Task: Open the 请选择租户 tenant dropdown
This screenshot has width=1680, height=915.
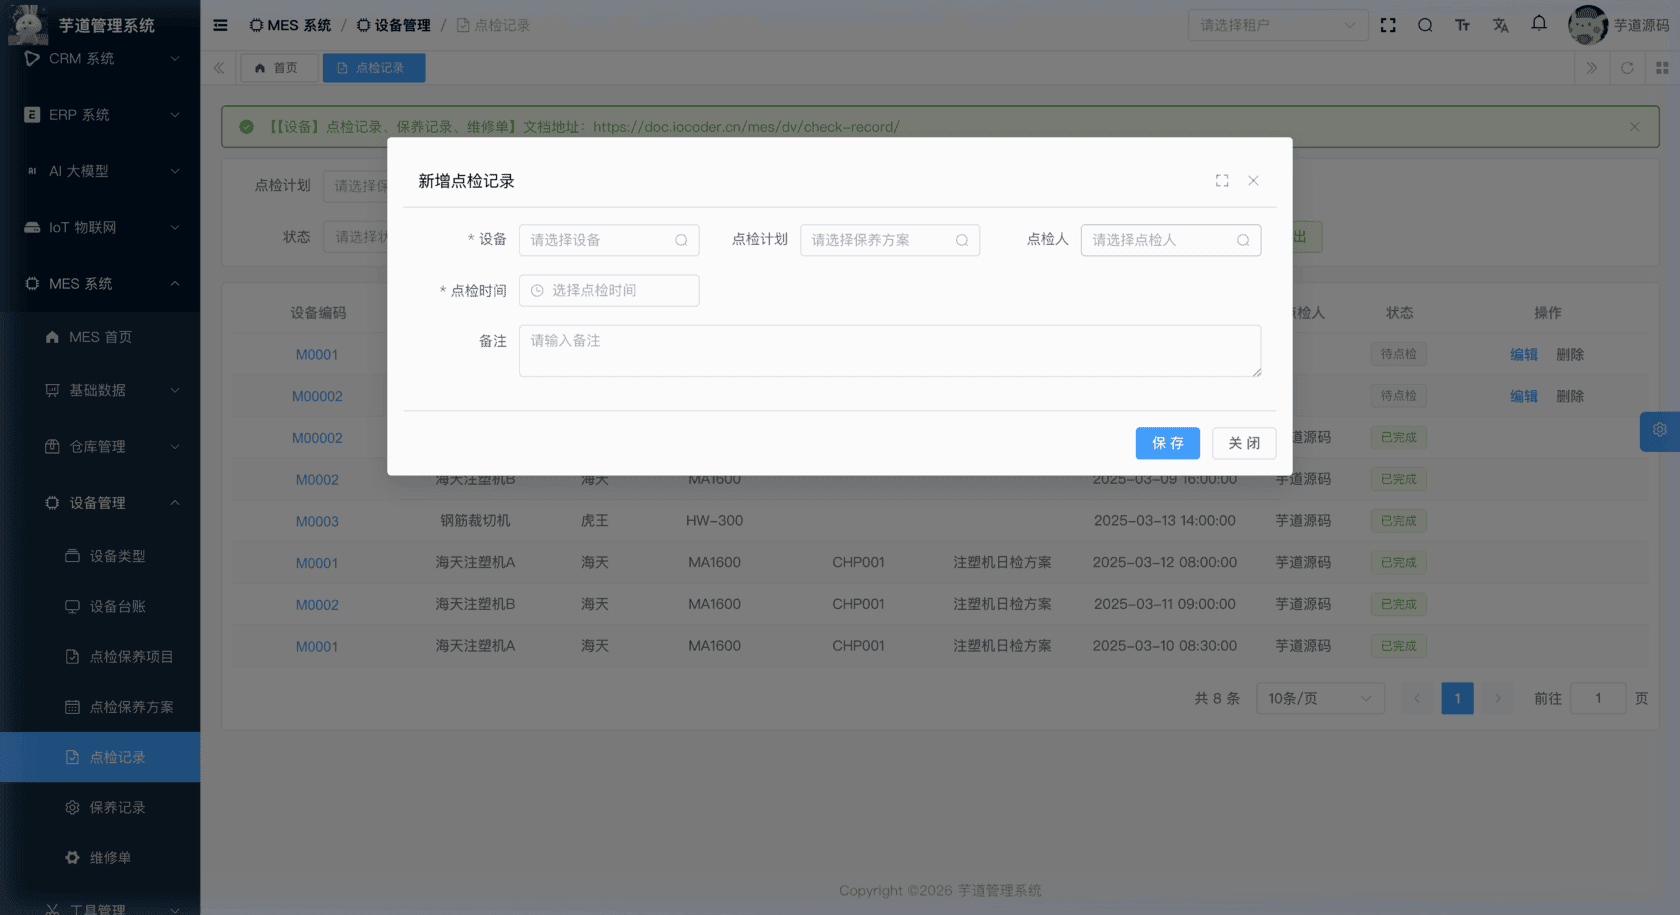Action: coord(1278,24)
